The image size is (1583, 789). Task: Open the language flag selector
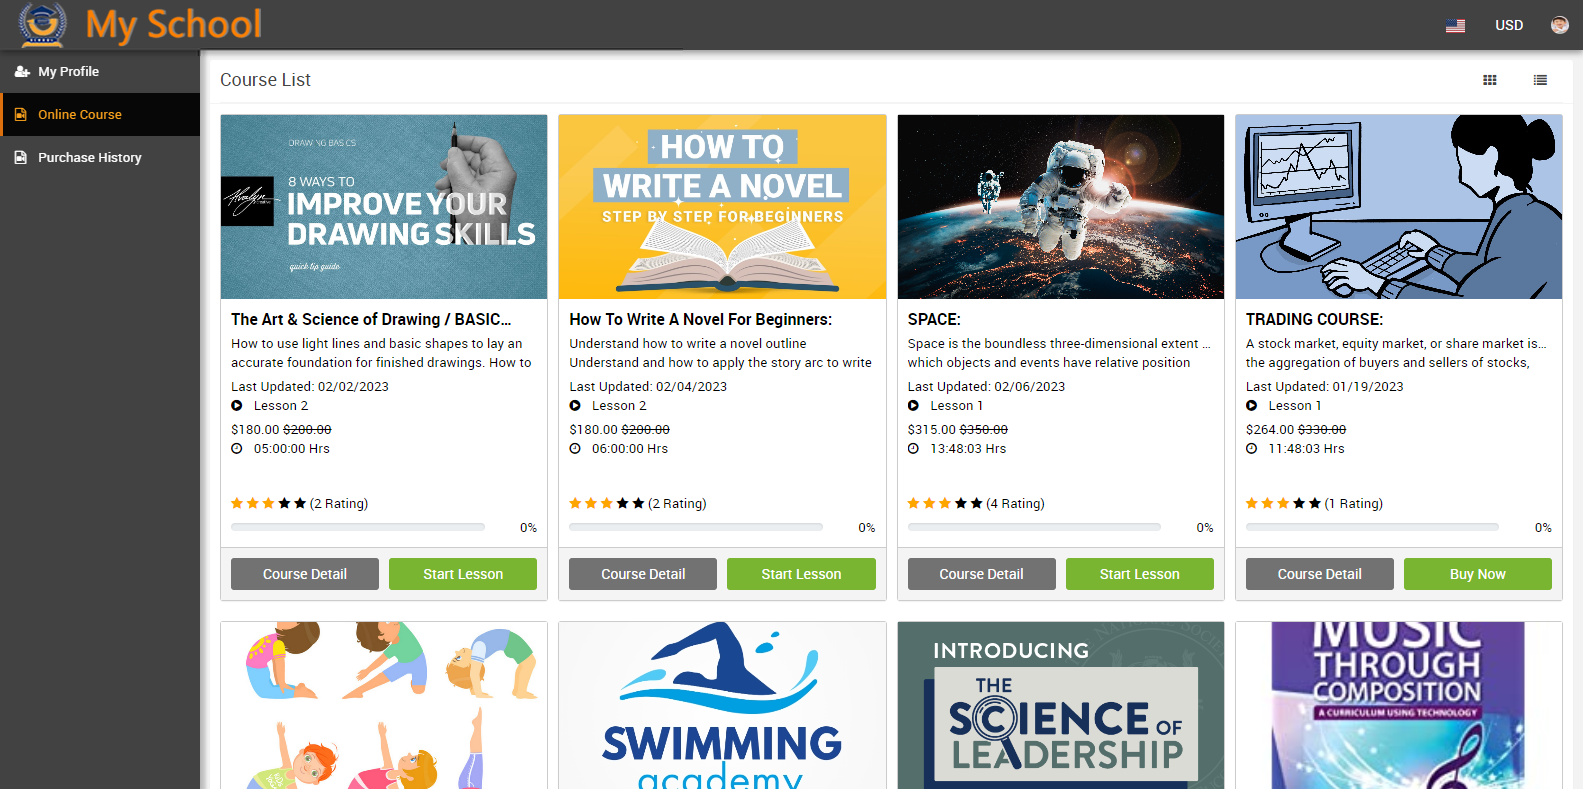pyautogui.click(x=1455, y=26)
